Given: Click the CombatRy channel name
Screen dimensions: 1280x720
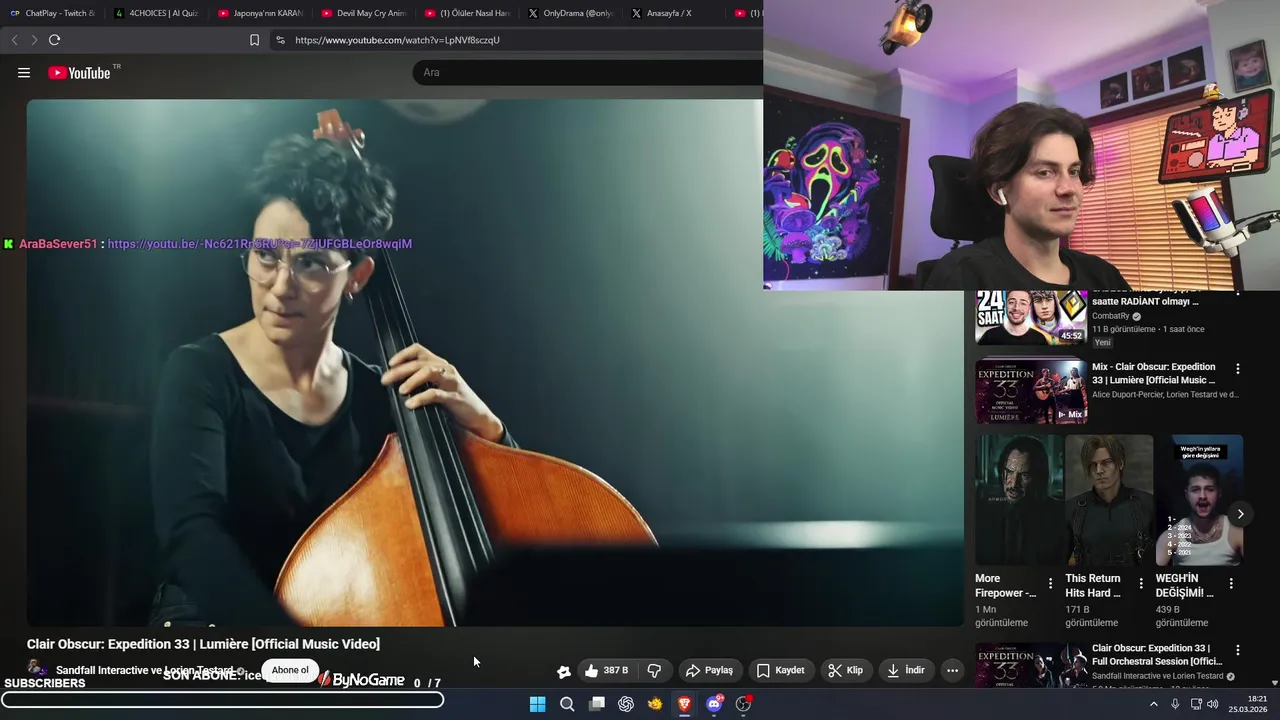Looking at the screenshot, I should [1110, 316].
